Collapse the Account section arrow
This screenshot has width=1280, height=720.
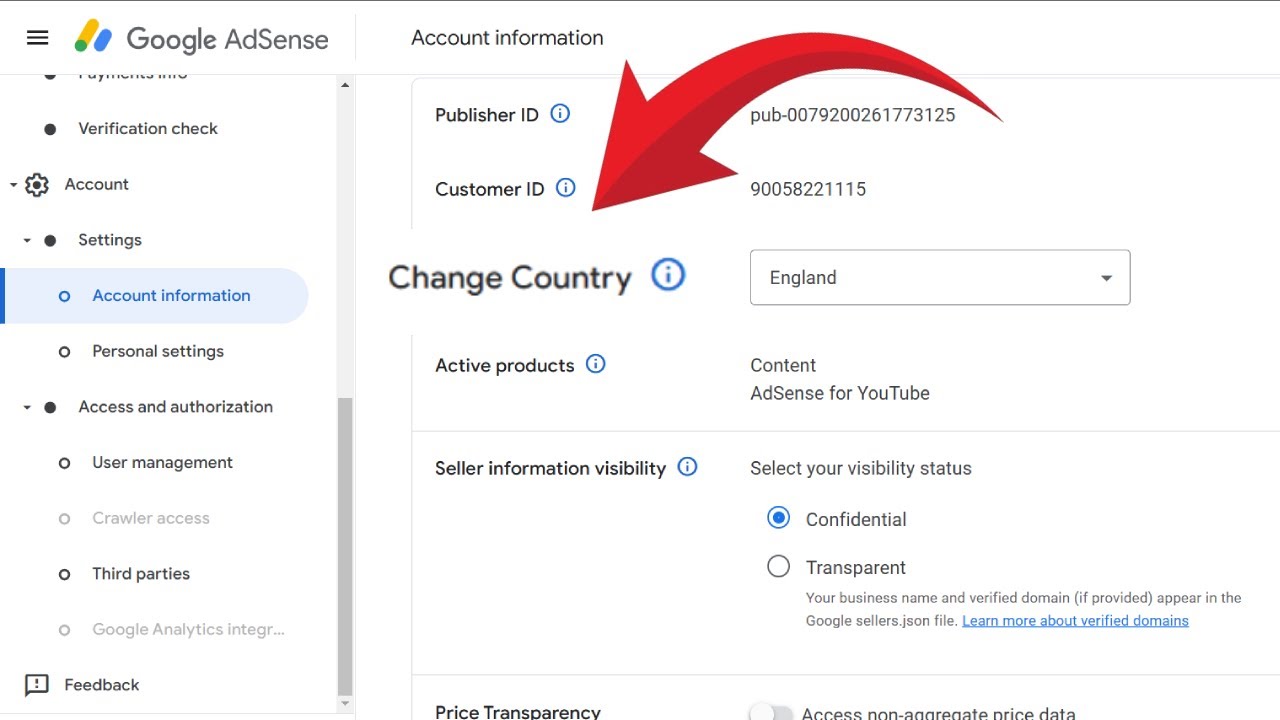(13, 185)
